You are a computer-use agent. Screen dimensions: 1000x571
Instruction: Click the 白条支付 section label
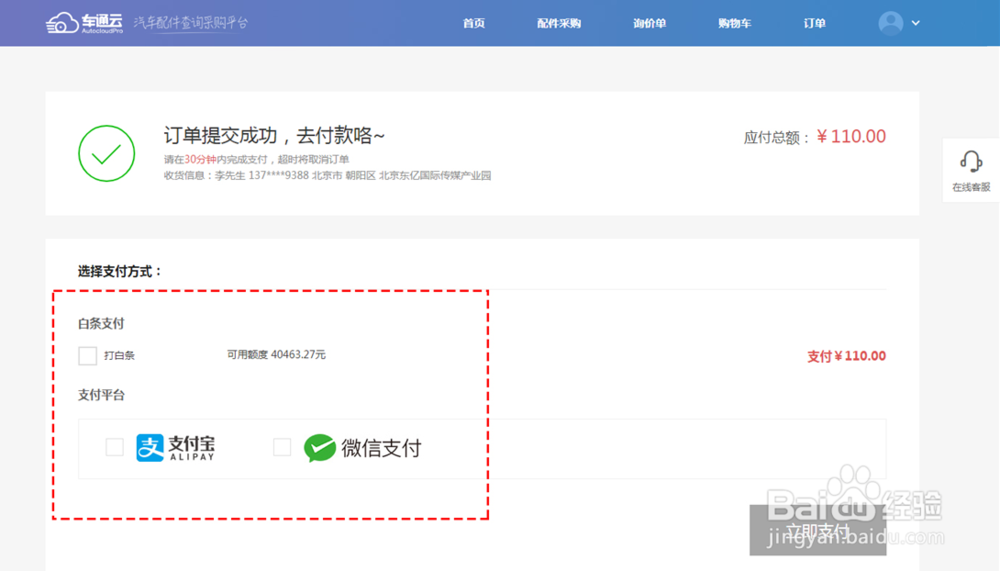pyautogui.click(x=101, y=323)
